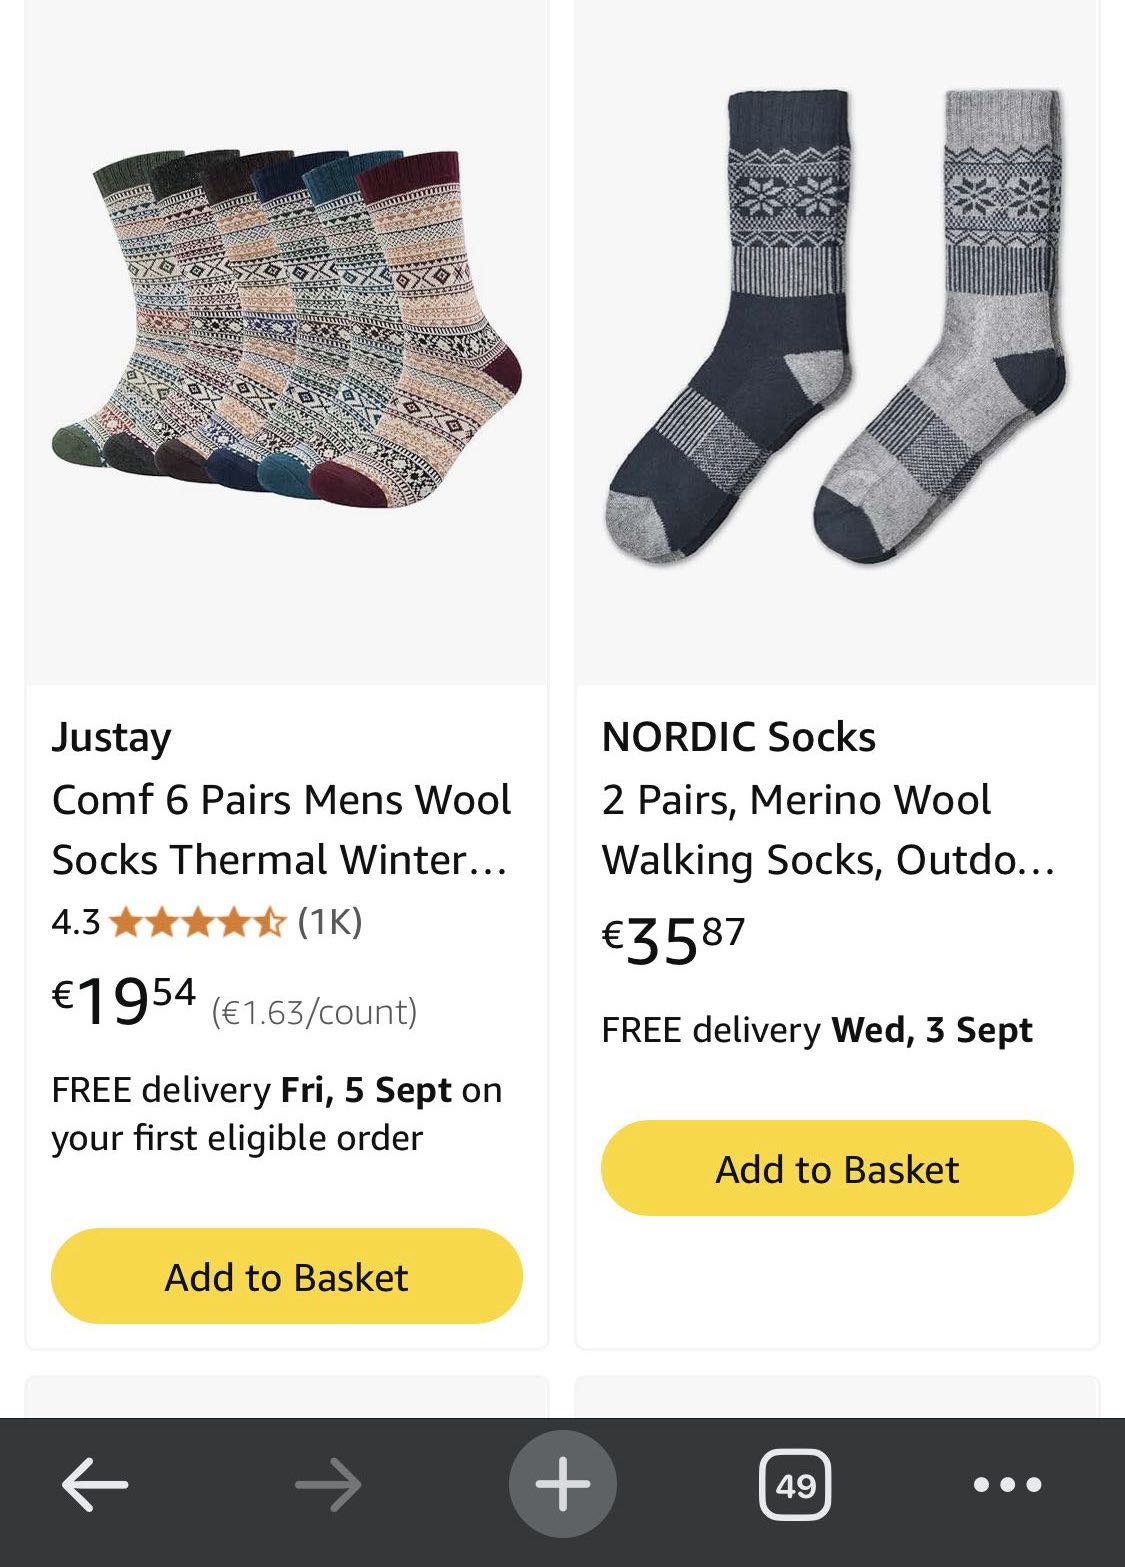The image size is (1125, 1567).
Task: View the 4.3 star rating details
Action: pyautogui.click(x=198, y=921)
